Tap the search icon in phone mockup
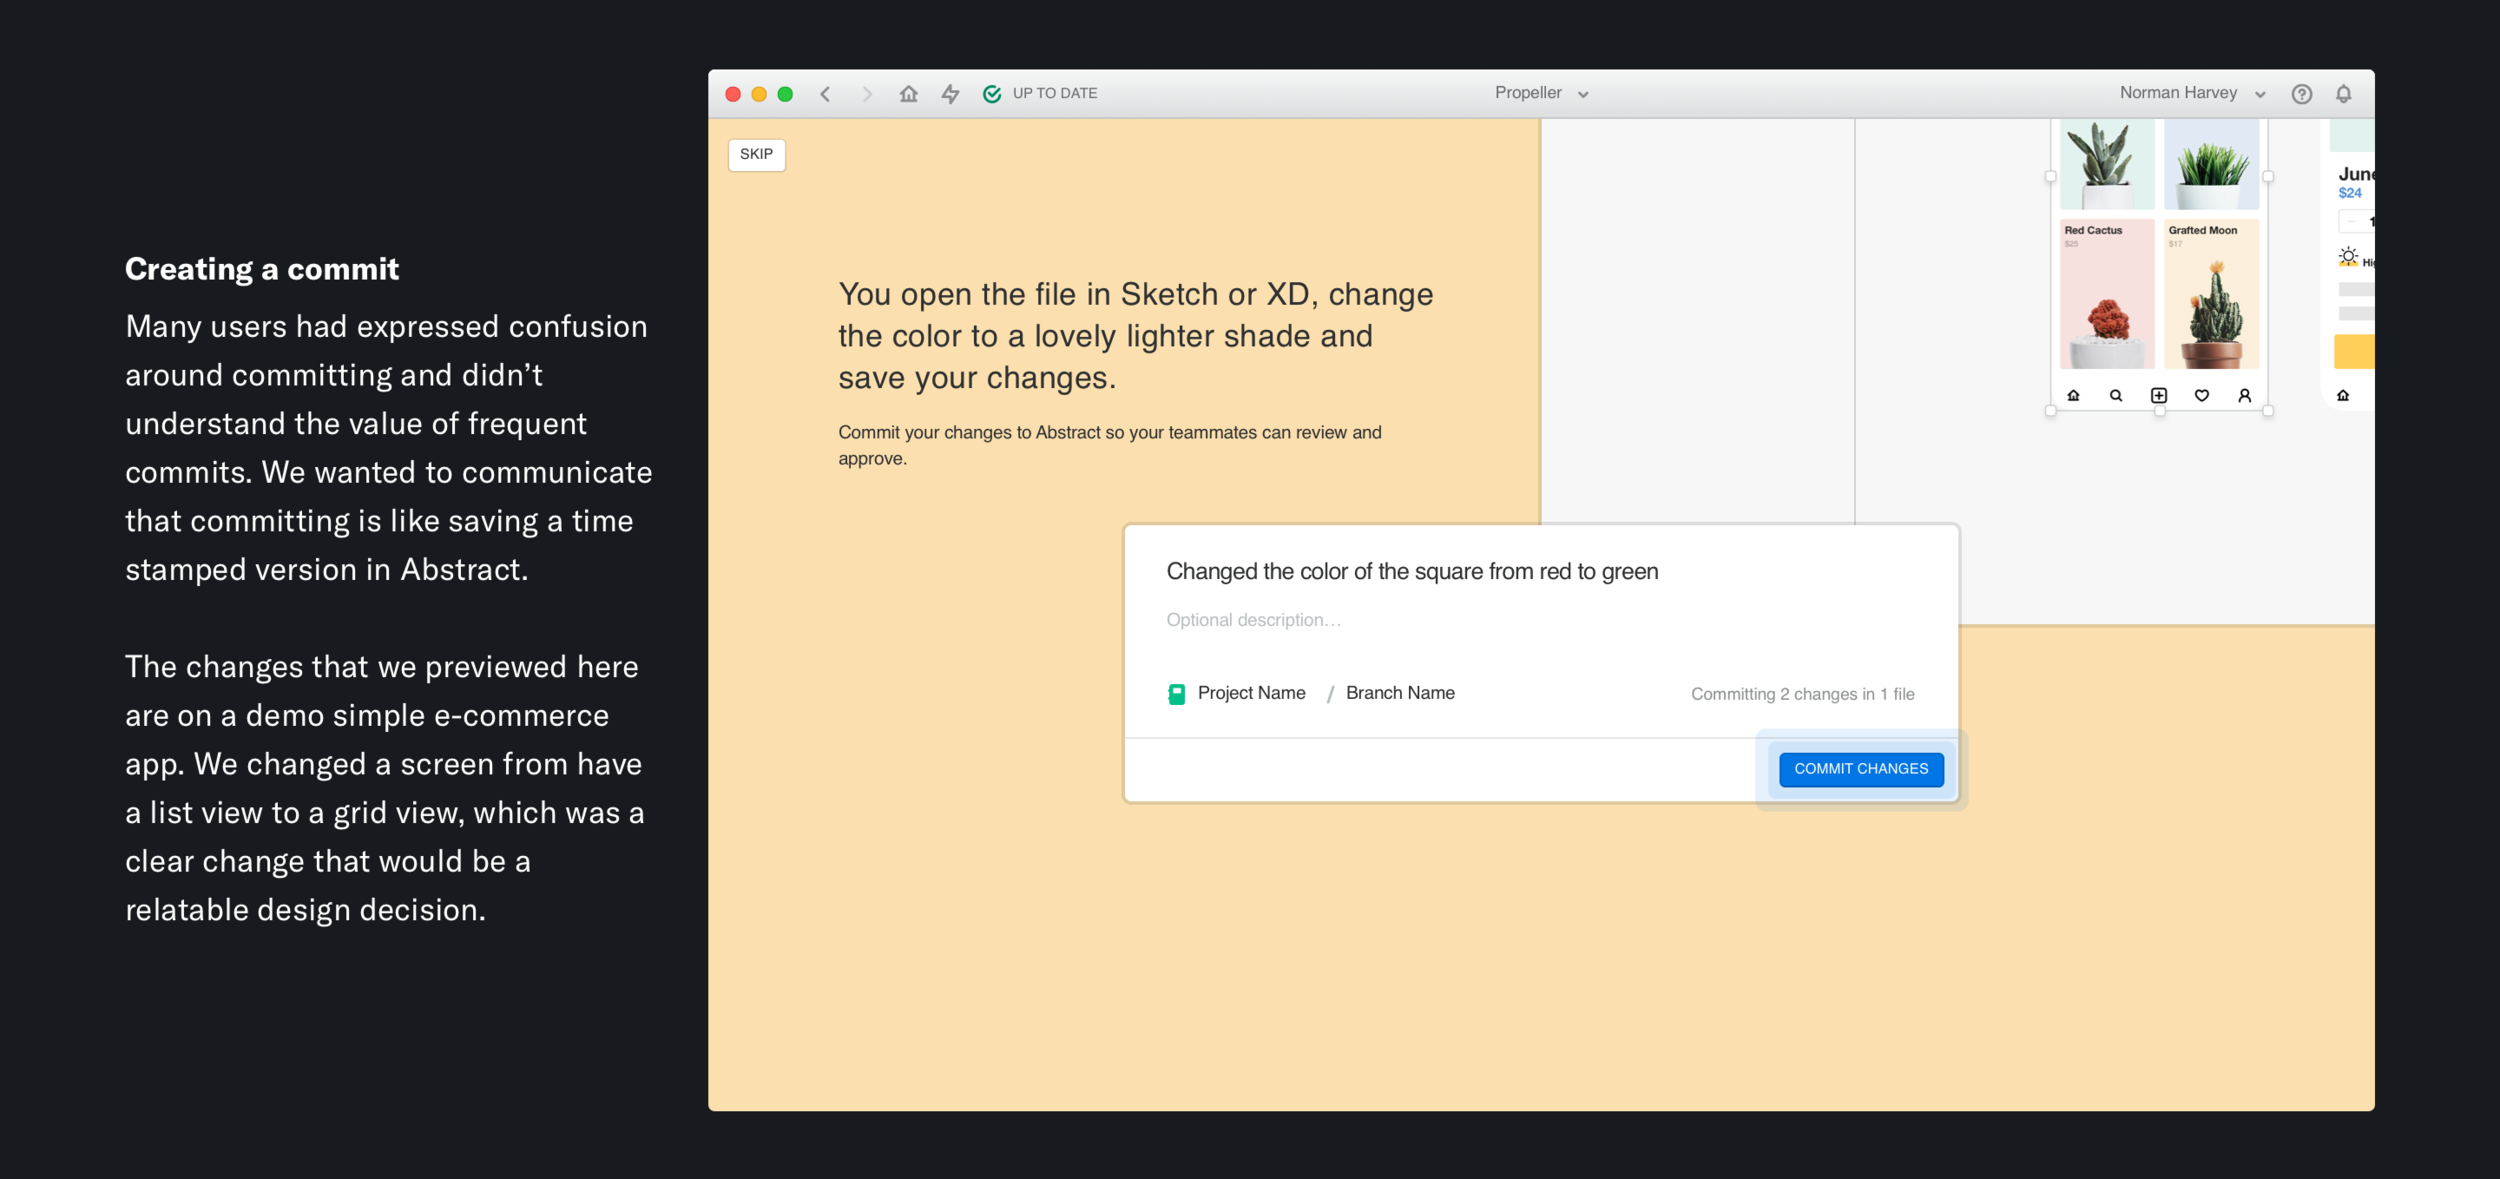The image size is (2500, 1179). (2116, 396)
